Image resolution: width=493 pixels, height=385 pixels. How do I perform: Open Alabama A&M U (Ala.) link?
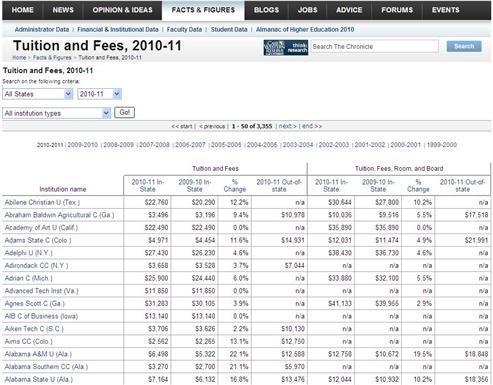point(38,354)
